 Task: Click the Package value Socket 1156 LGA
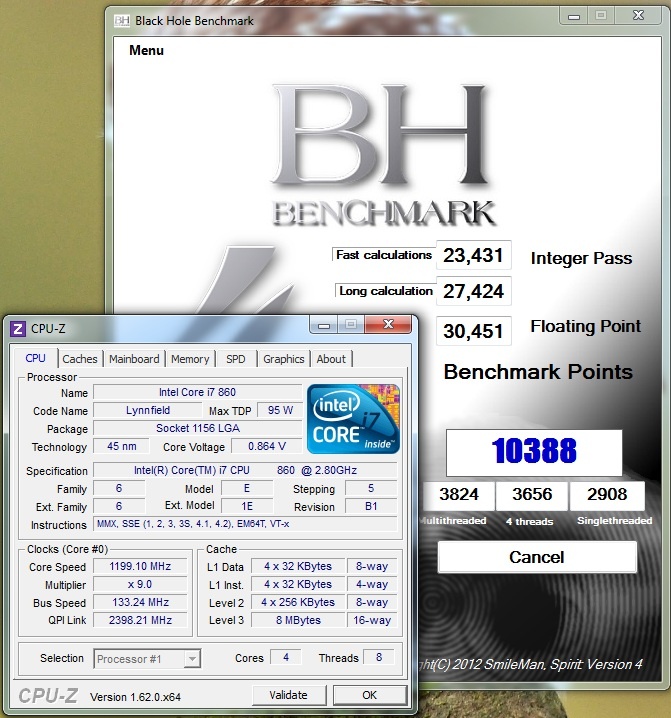(197, 428)
